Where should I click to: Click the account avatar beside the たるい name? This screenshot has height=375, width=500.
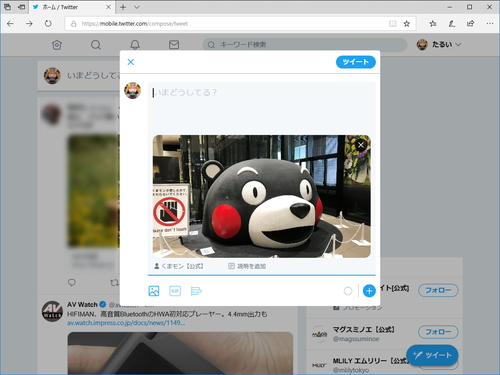point(422,45)
